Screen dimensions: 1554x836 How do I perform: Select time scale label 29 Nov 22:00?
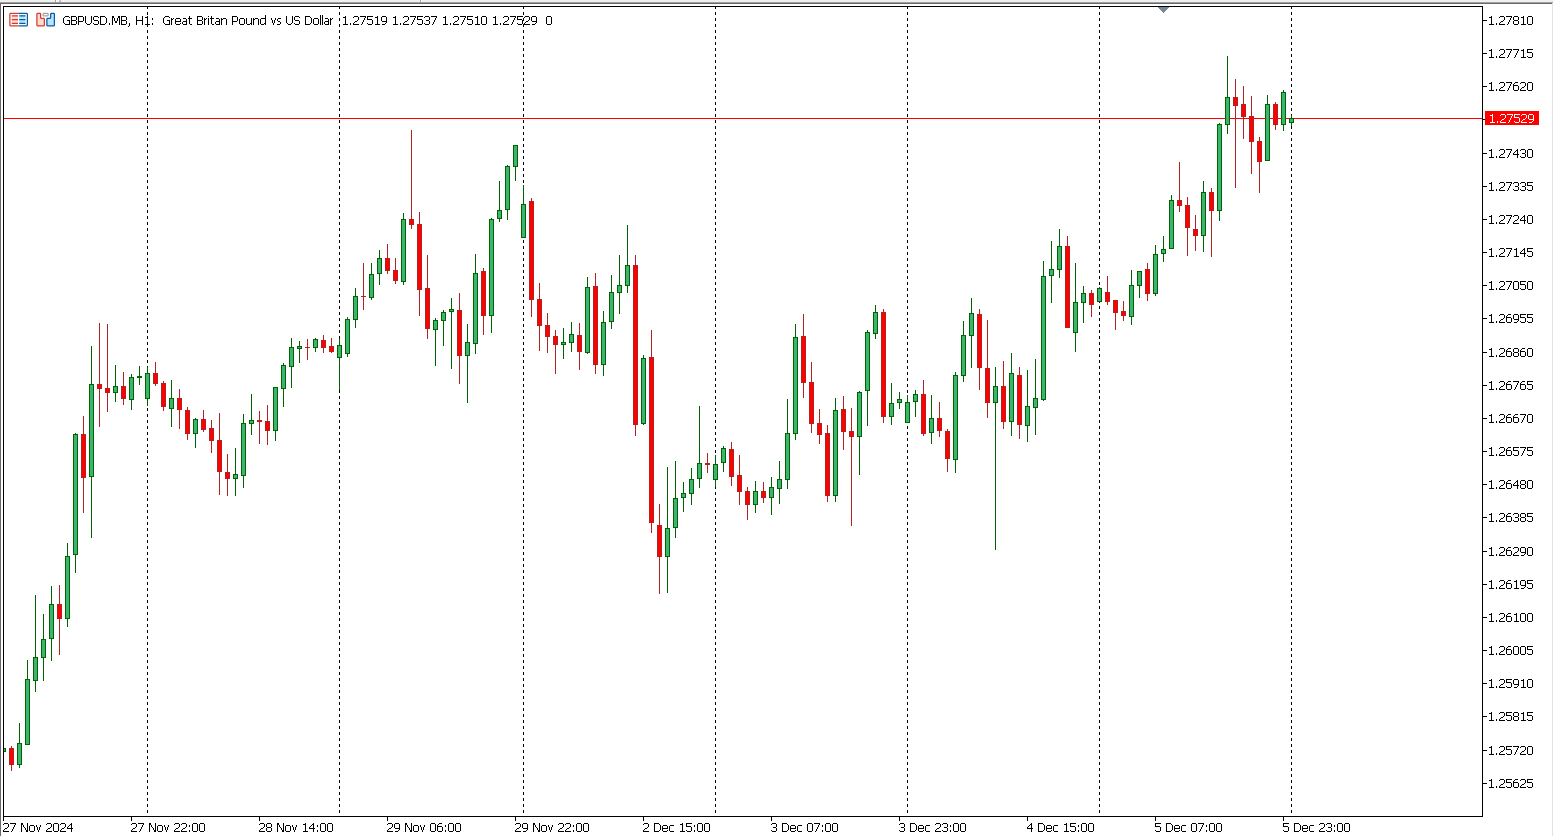pos(552,828)
